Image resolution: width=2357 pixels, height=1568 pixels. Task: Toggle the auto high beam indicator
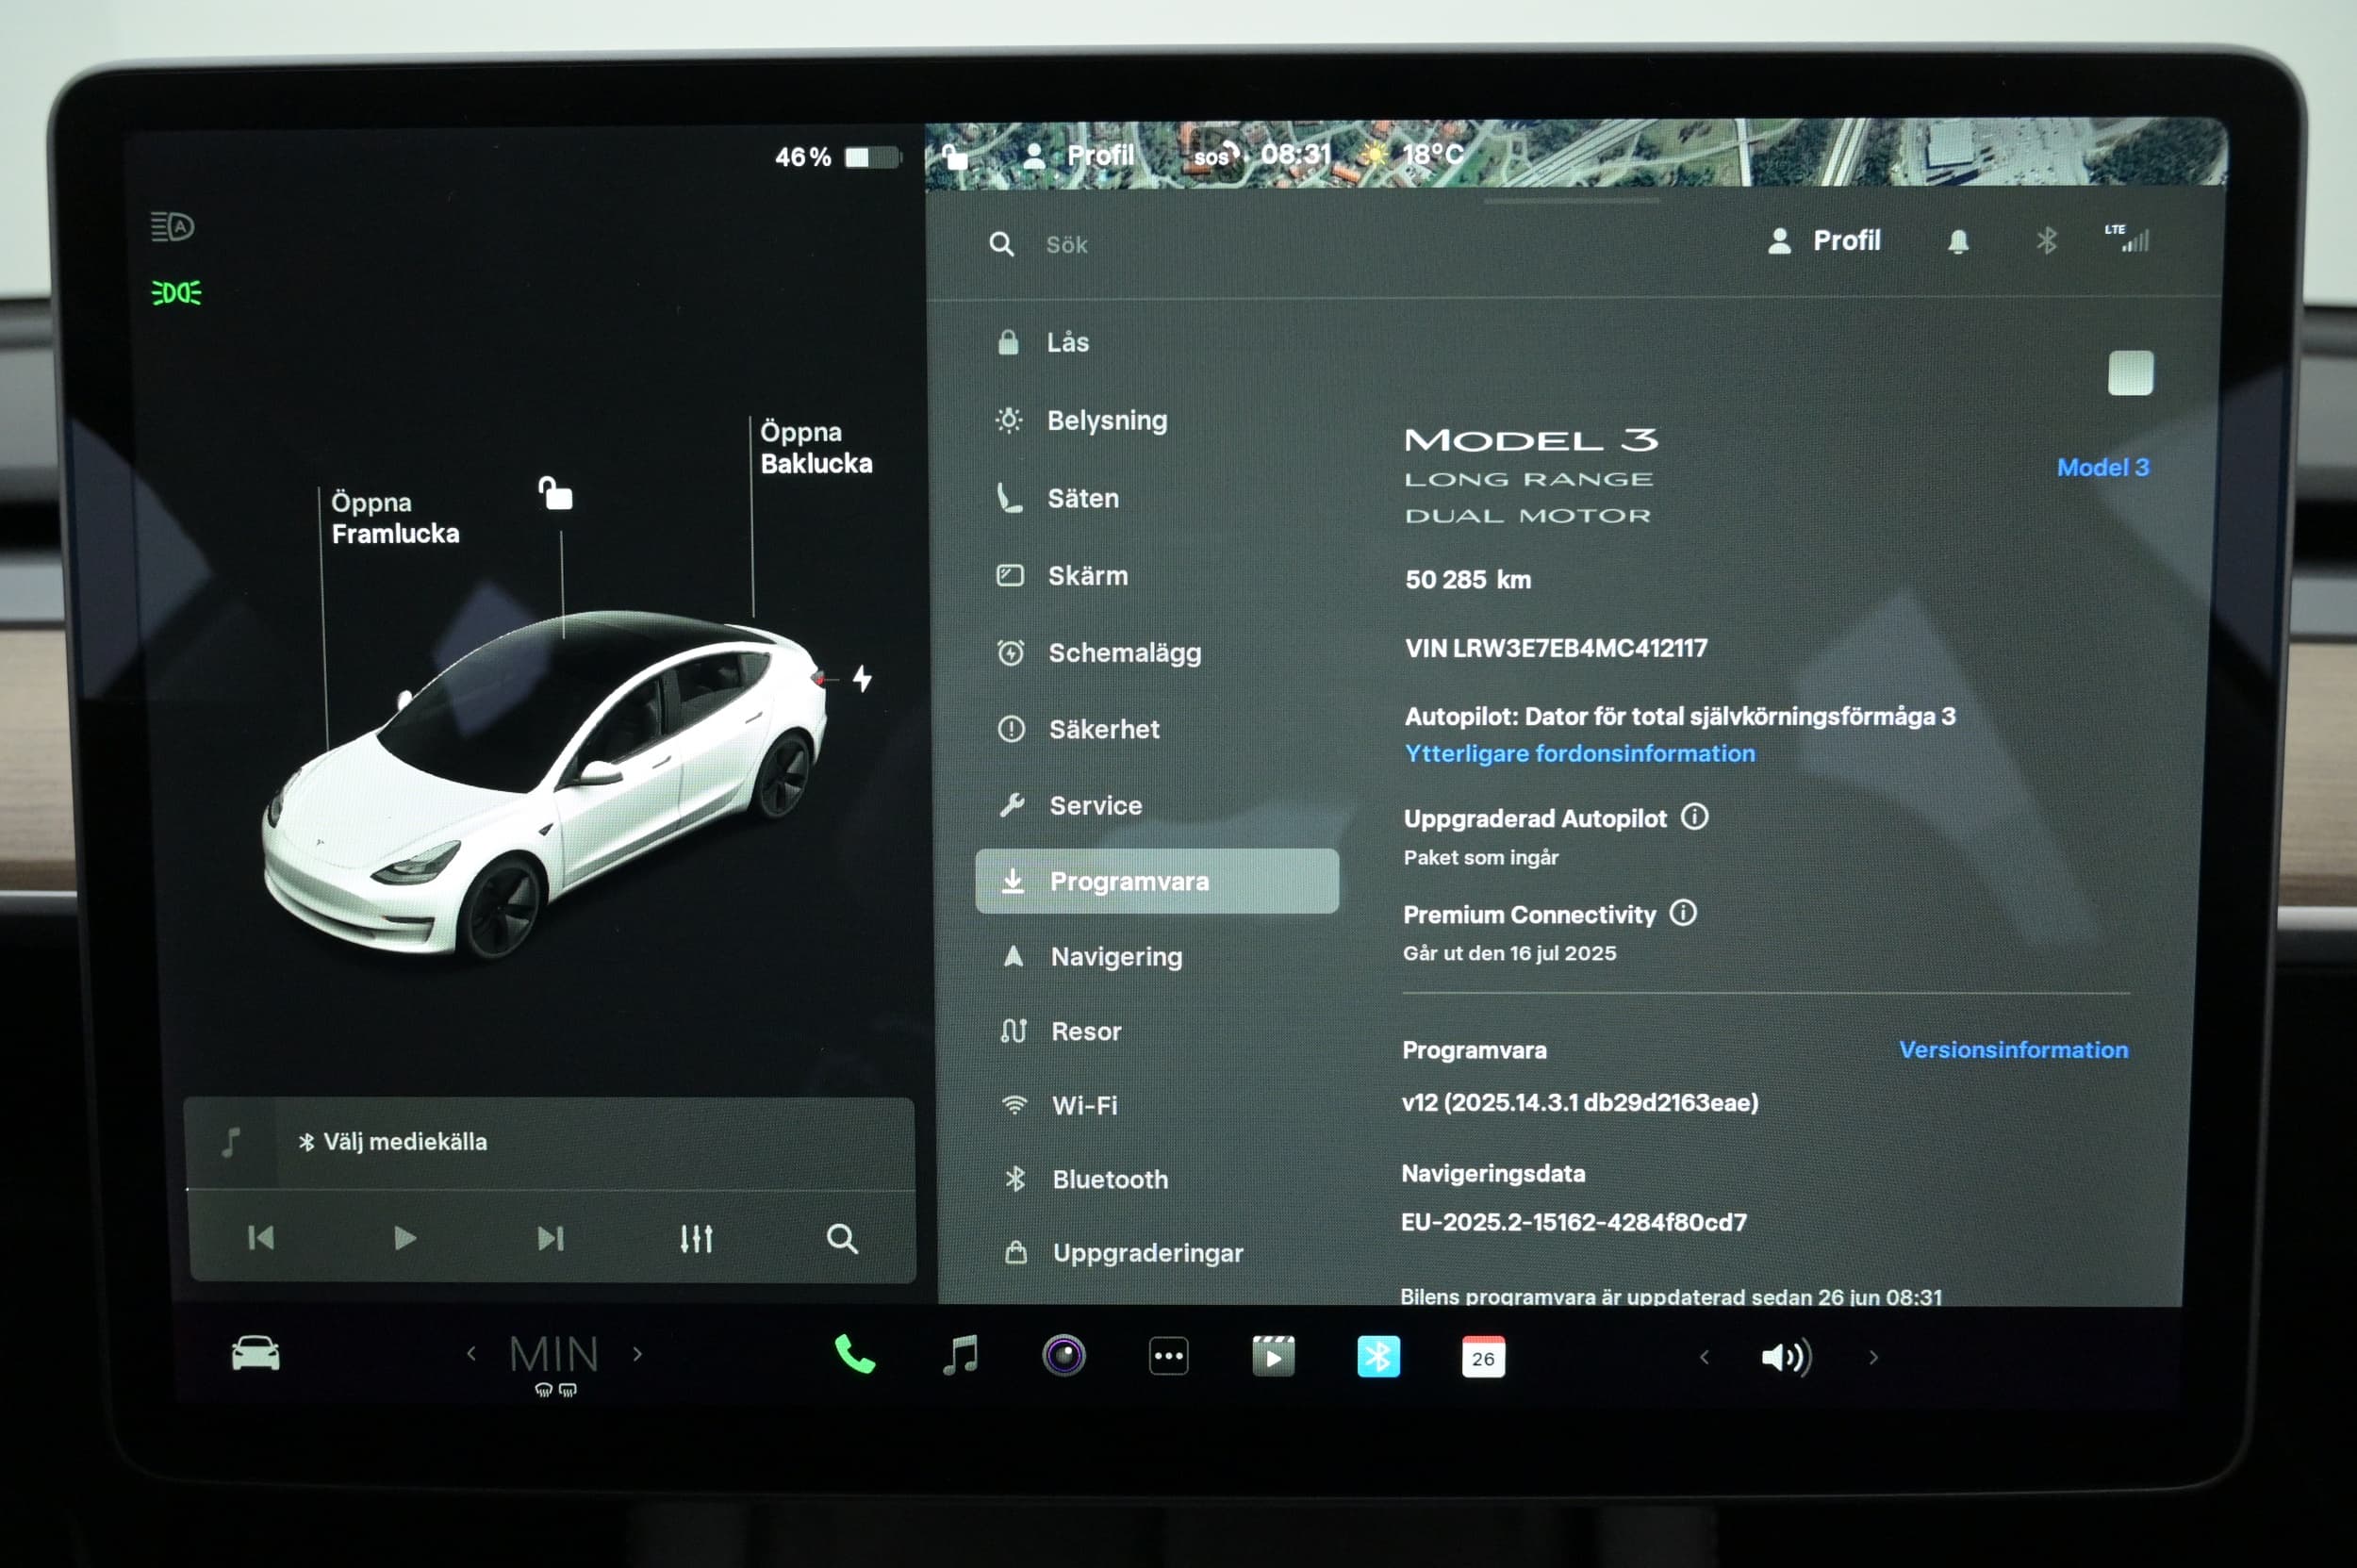coord(172,227)
